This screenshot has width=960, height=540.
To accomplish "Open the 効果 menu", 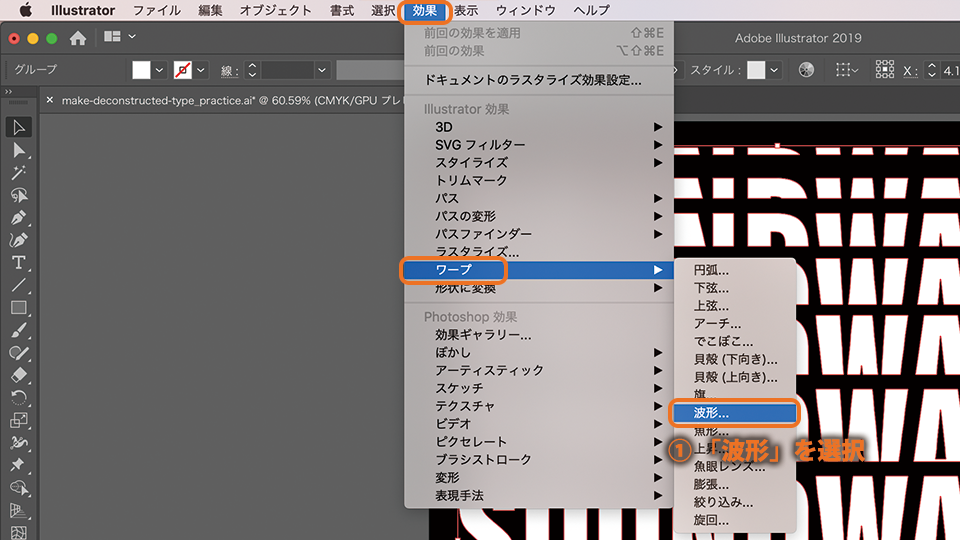I will pyautogui.click(x=424, y=10).
